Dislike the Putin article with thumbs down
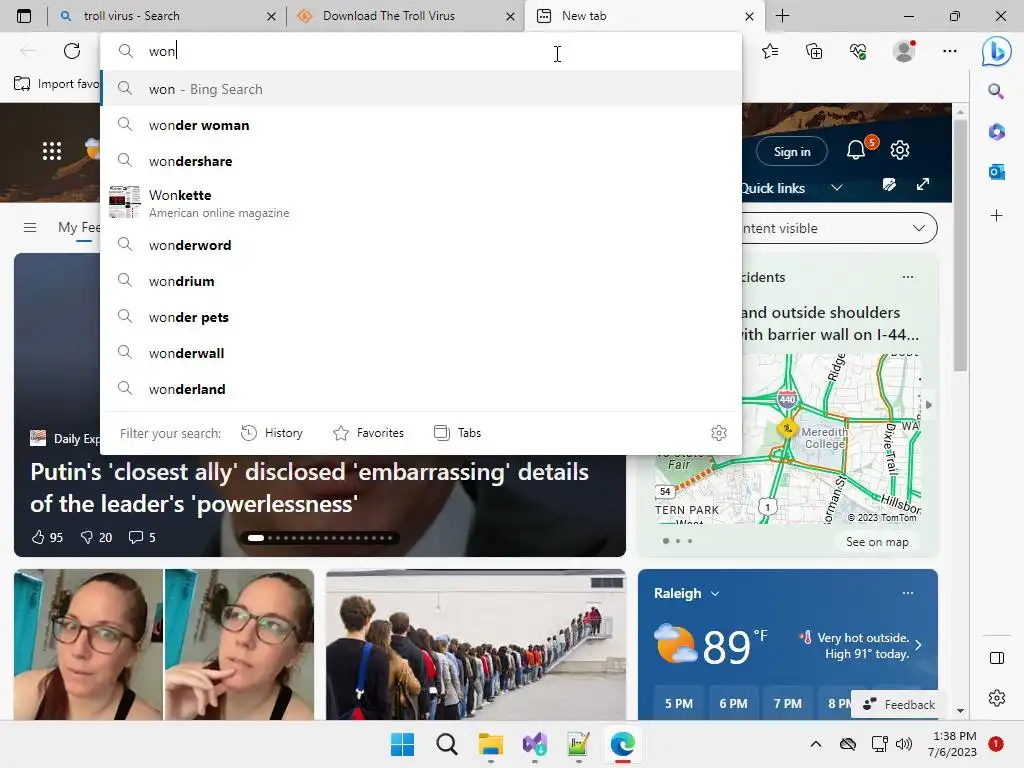 pos(96,537)
